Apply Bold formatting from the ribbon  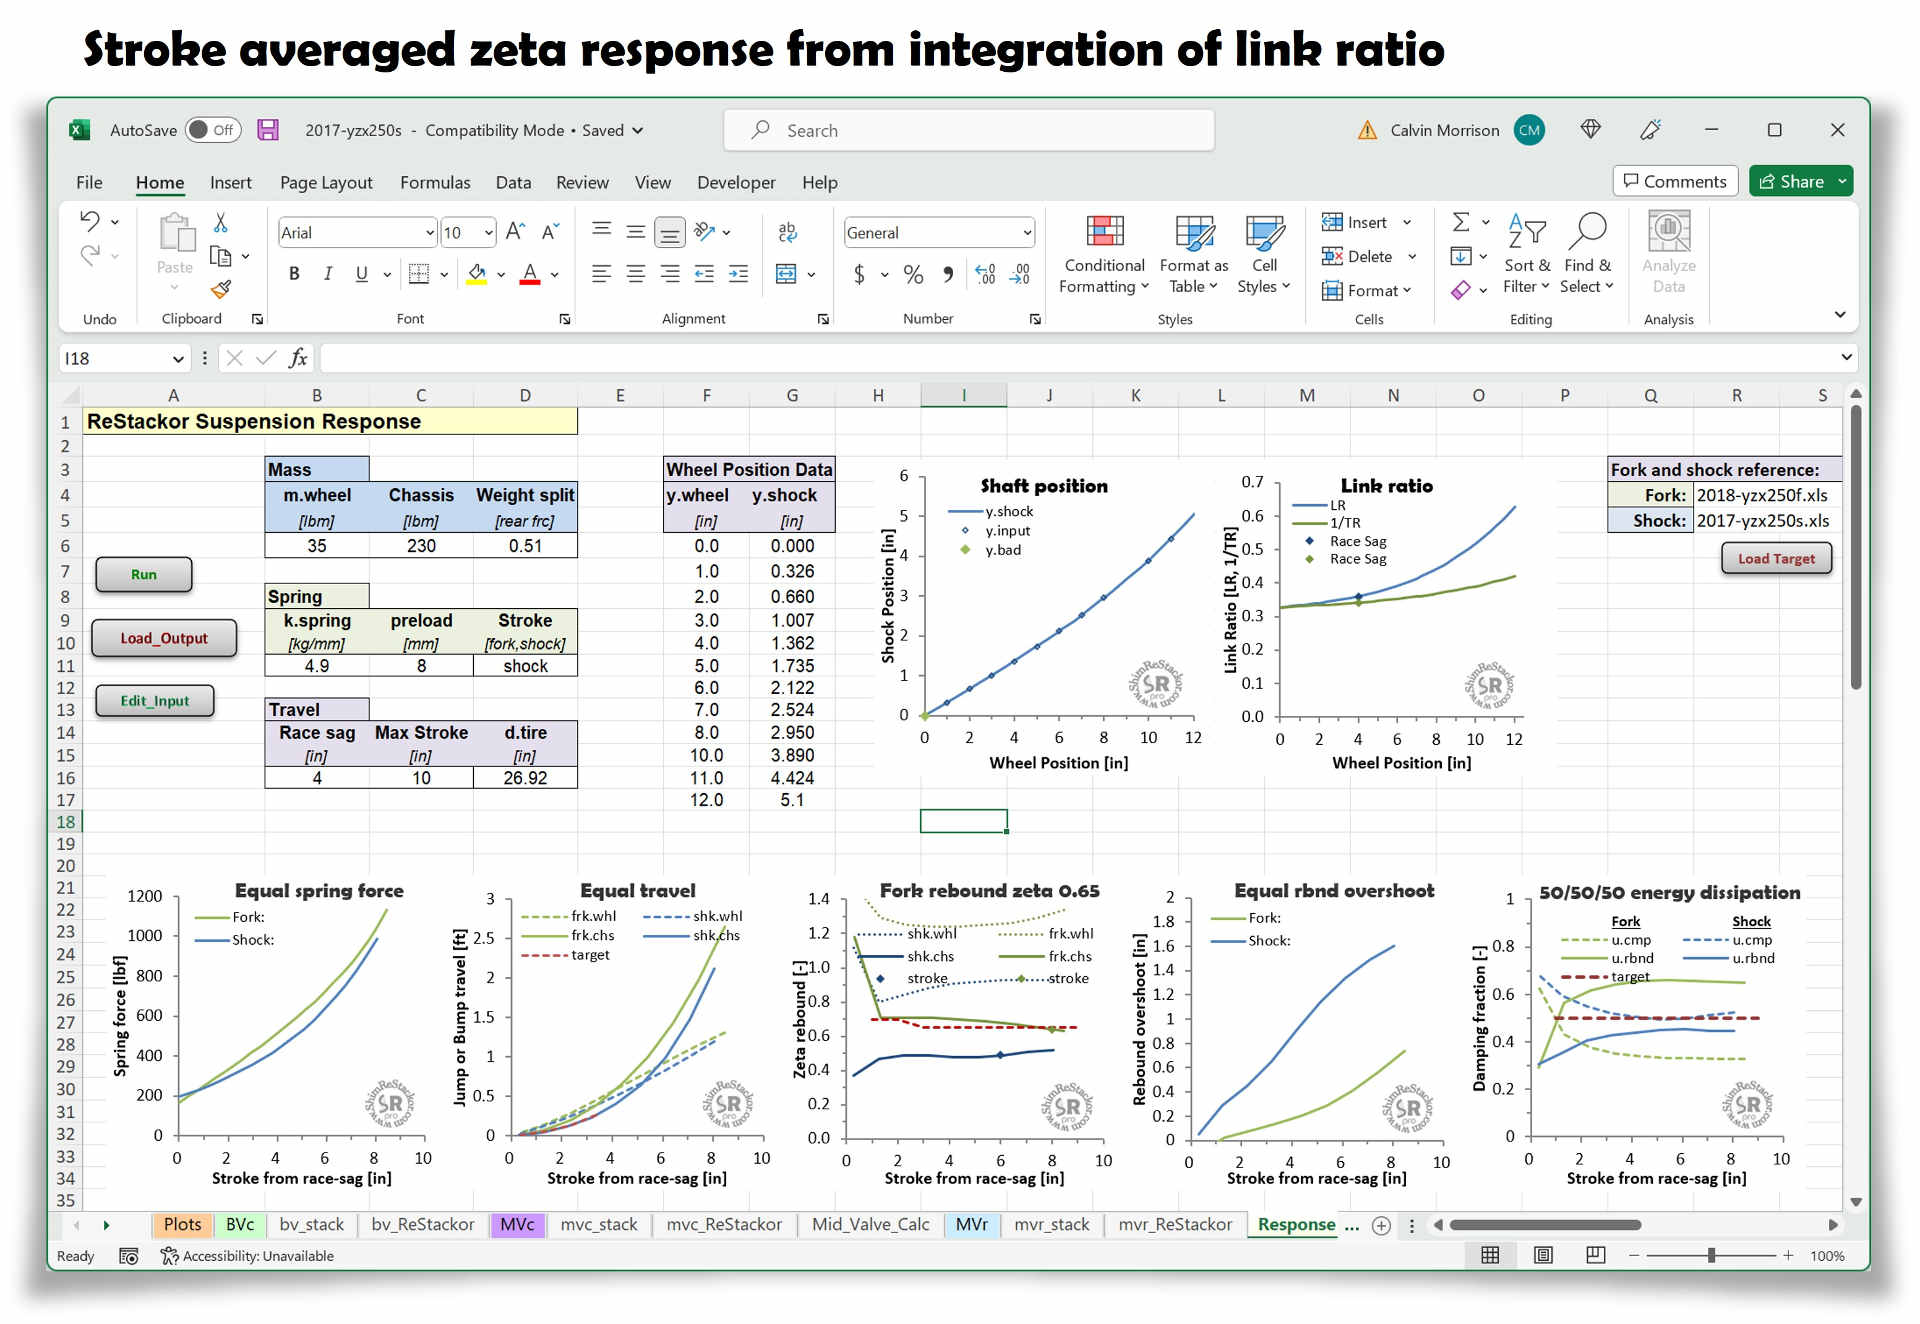(294, 274)
